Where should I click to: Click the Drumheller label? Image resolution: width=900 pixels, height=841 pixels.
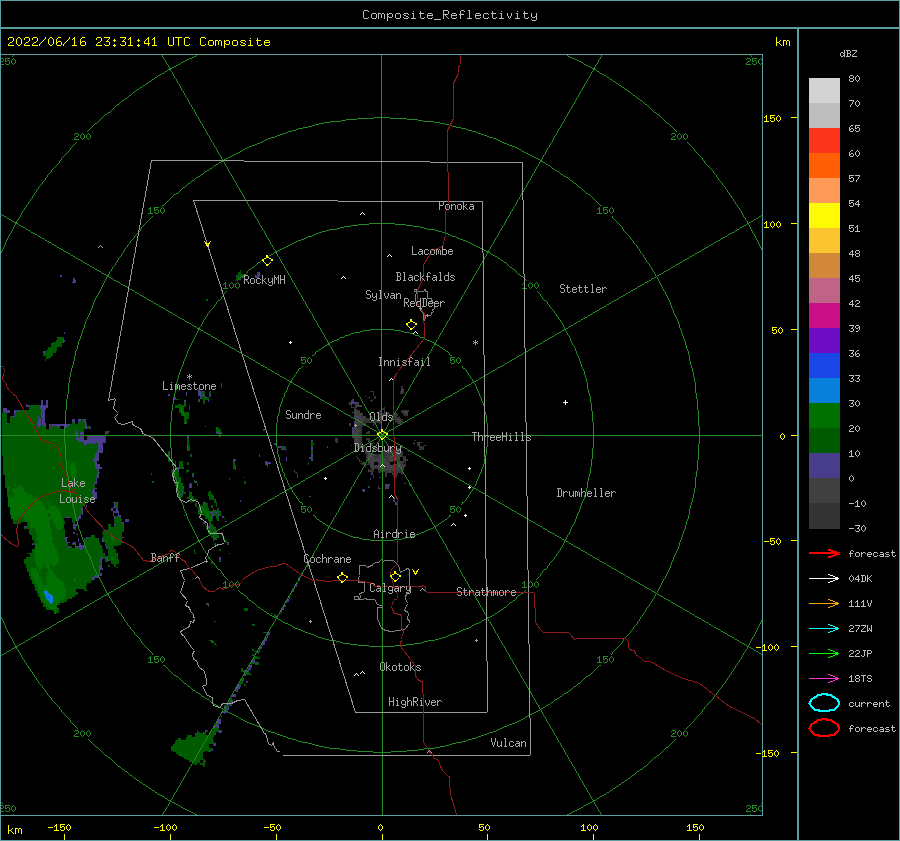tap(586, 493)
